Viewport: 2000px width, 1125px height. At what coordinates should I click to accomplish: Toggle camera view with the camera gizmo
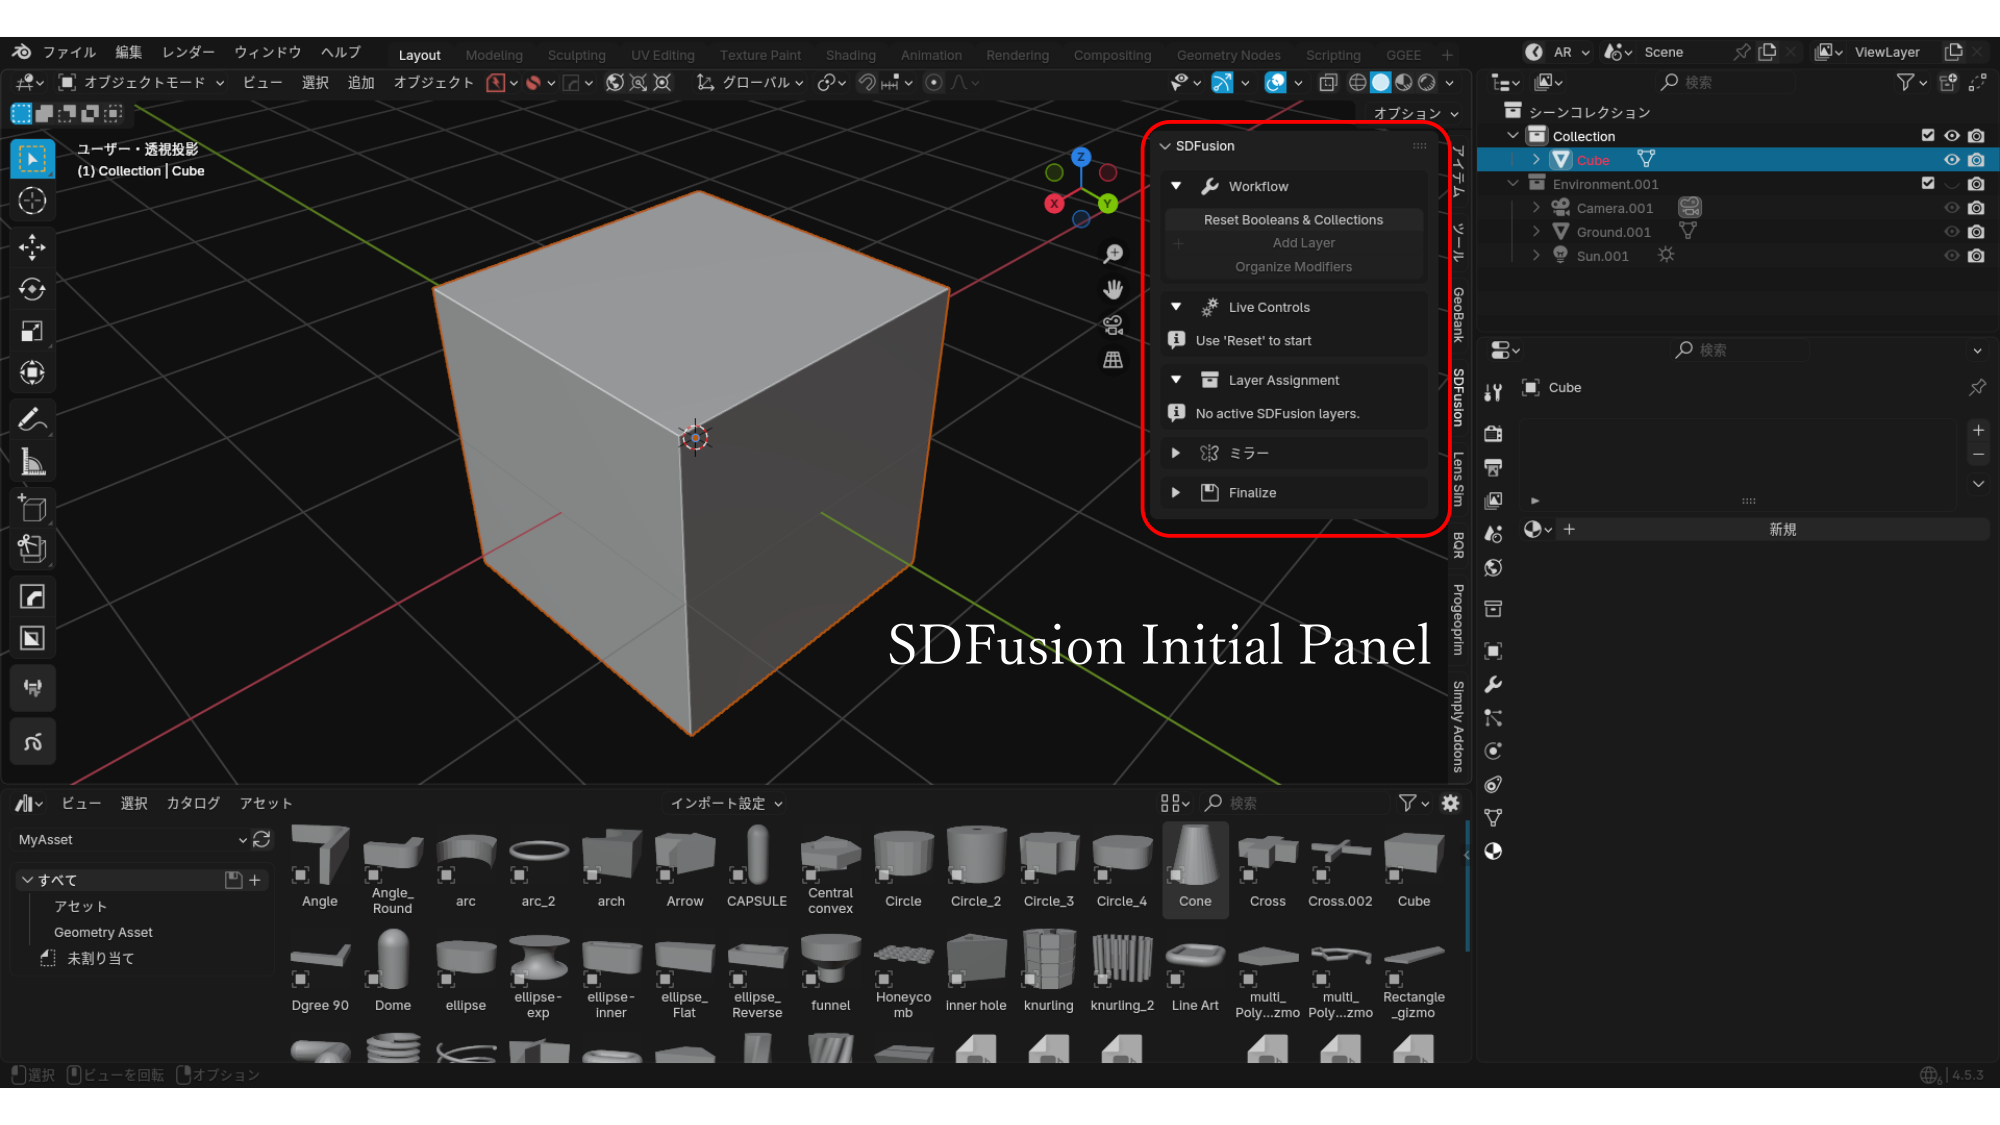point(1113,325)
